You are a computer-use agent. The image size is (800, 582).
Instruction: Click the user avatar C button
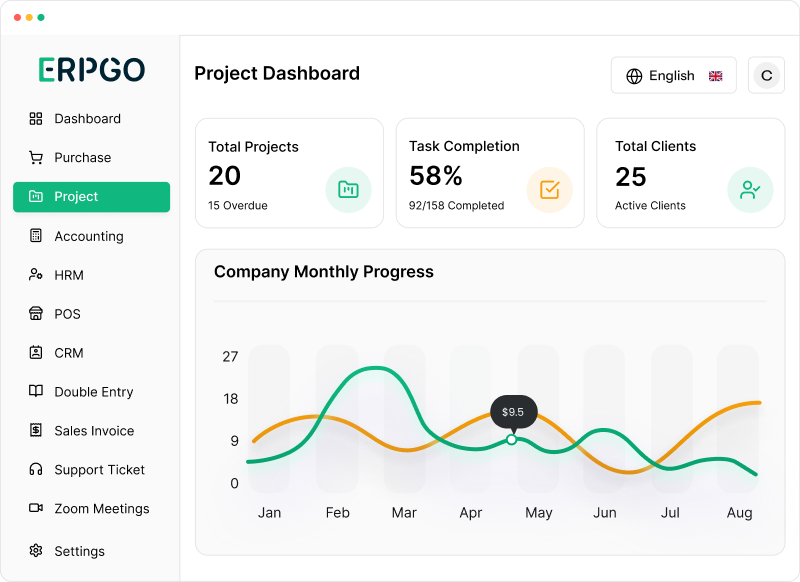[766, 75]
